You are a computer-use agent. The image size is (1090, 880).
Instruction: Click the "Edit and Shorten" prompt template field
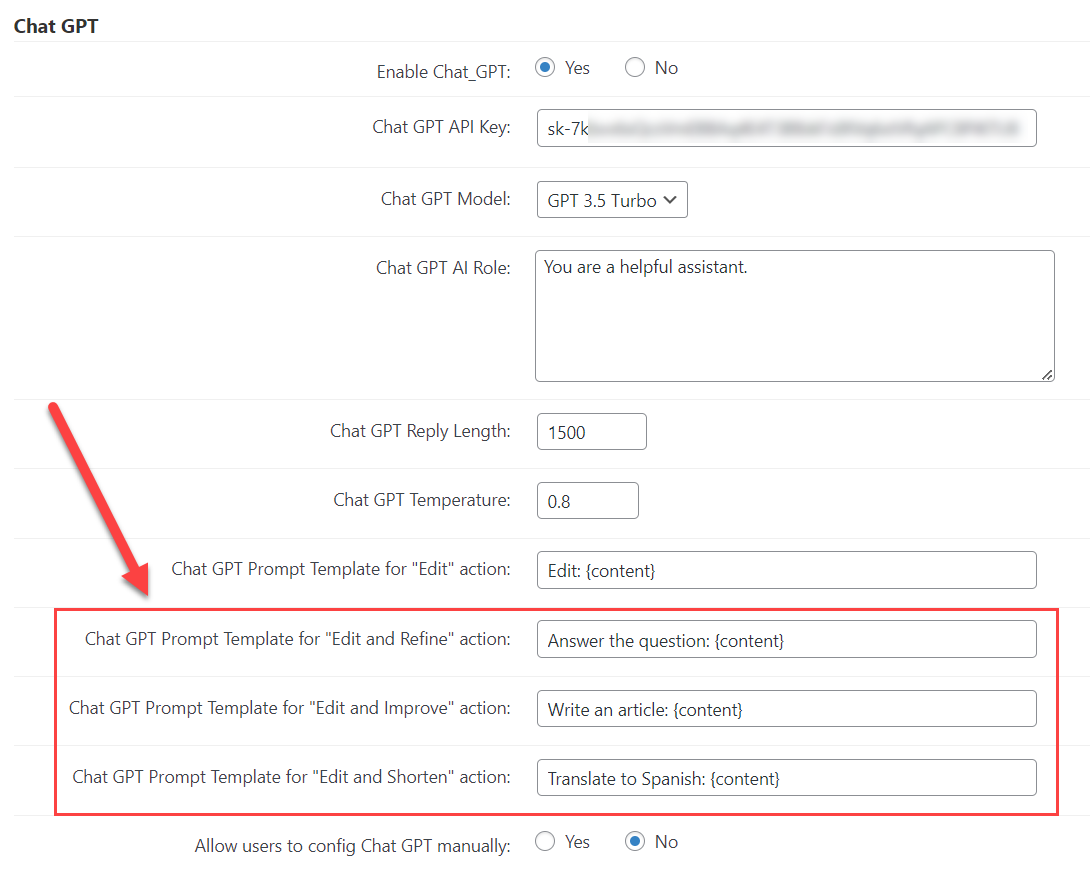(786, 778)
